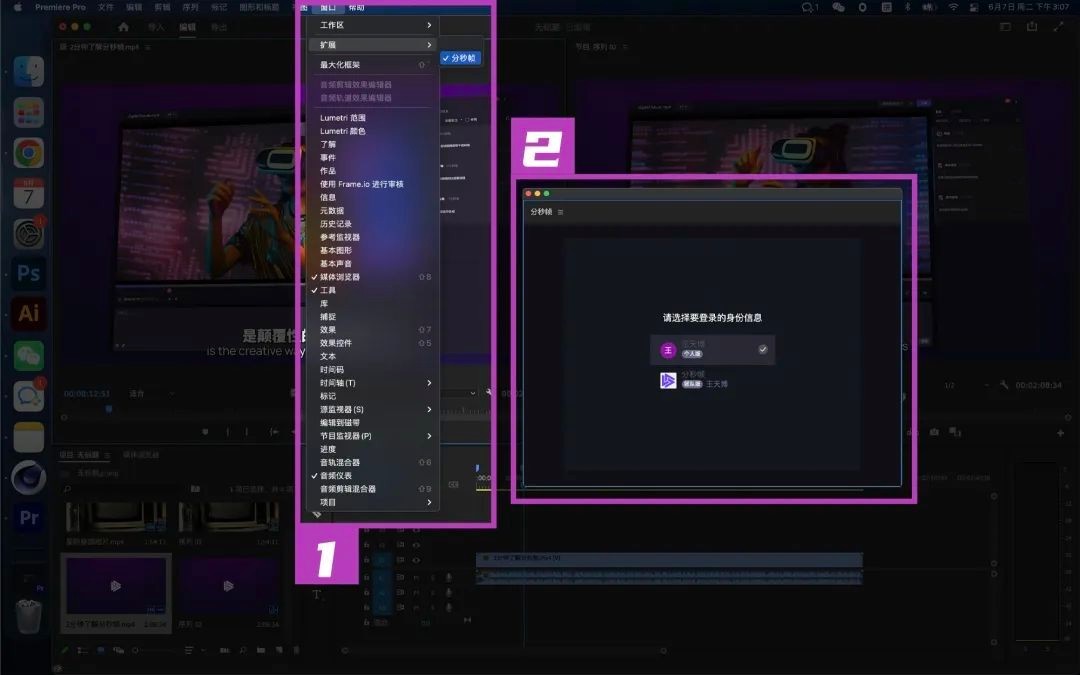Select the personal account identity option
Viewport: 1080px width, 675px height.
[712, 349]
